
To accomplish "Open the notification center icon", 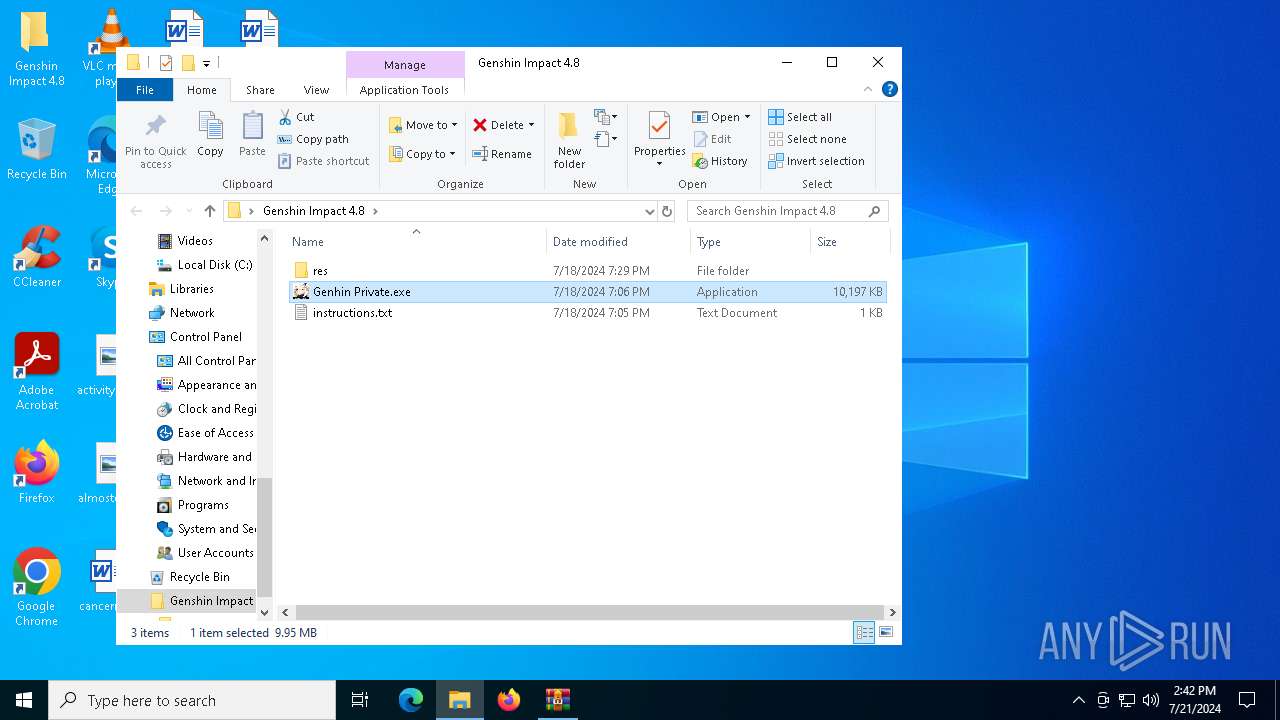I will click(1247, 700).
